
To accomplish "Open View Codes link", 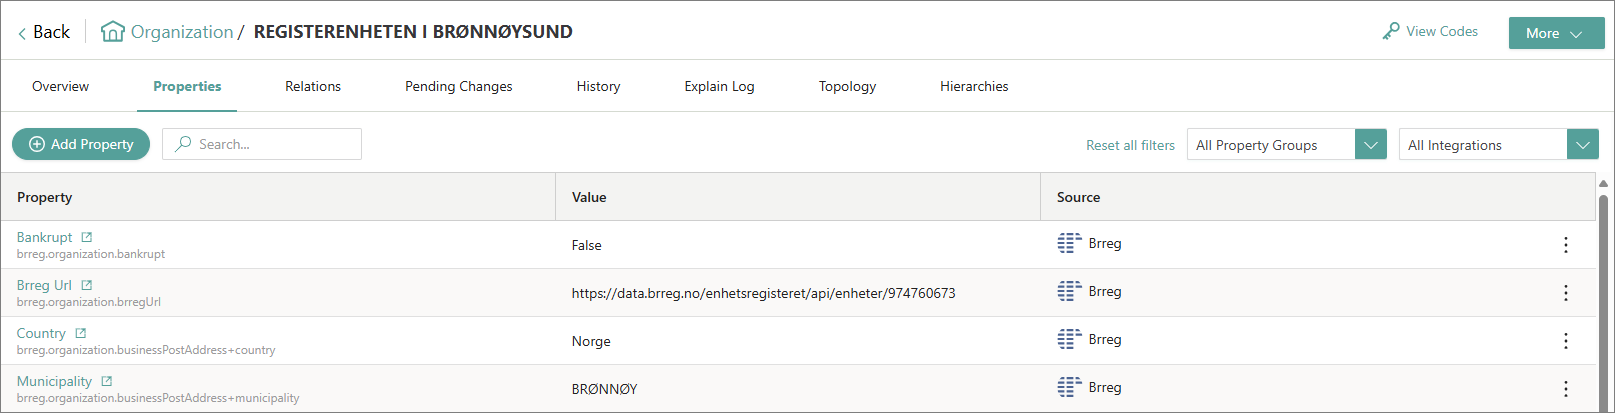I will point(1430,32).
